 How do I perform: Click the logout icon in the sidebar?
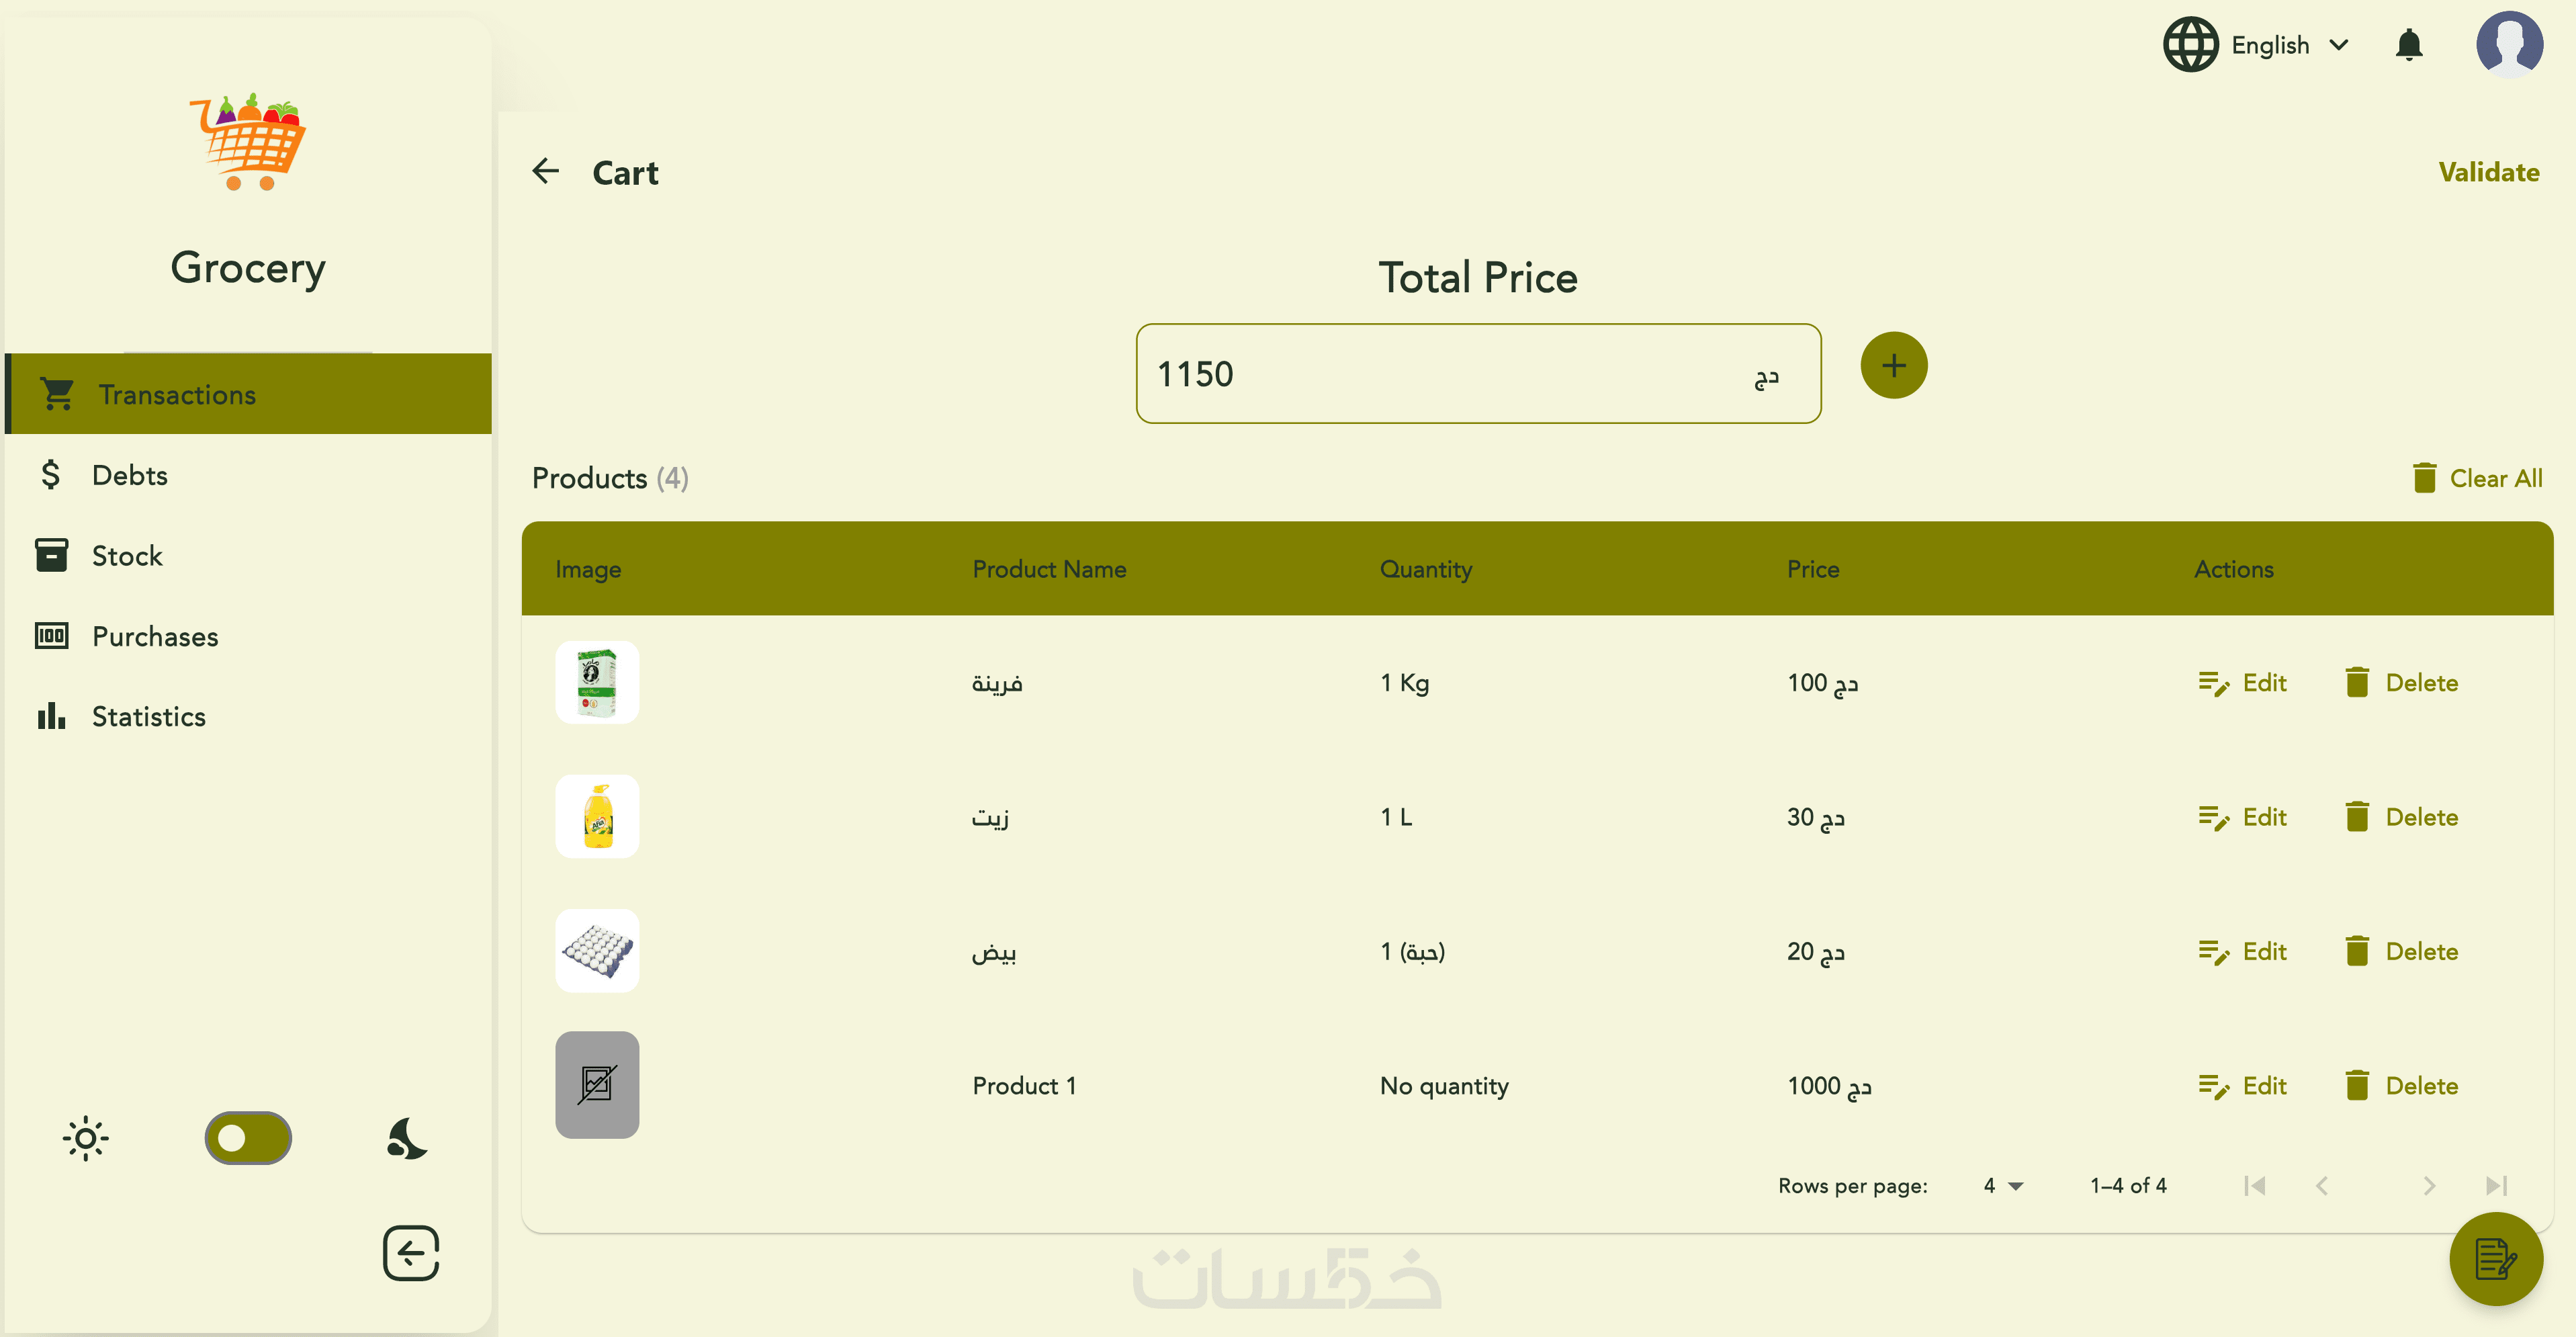(x=410, y=1253)
